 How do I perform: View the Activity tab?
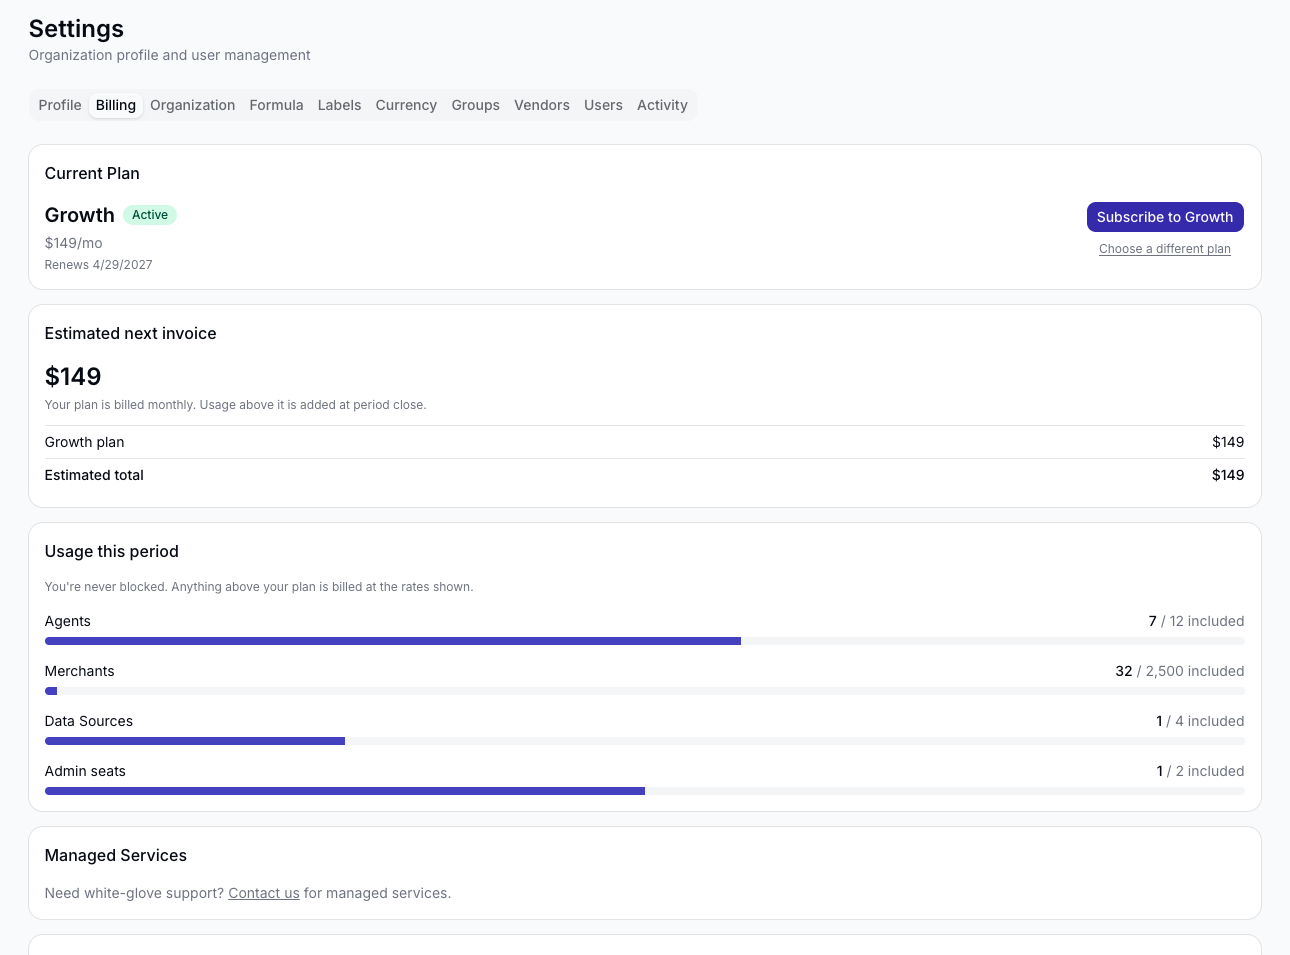tap(662, 105)
